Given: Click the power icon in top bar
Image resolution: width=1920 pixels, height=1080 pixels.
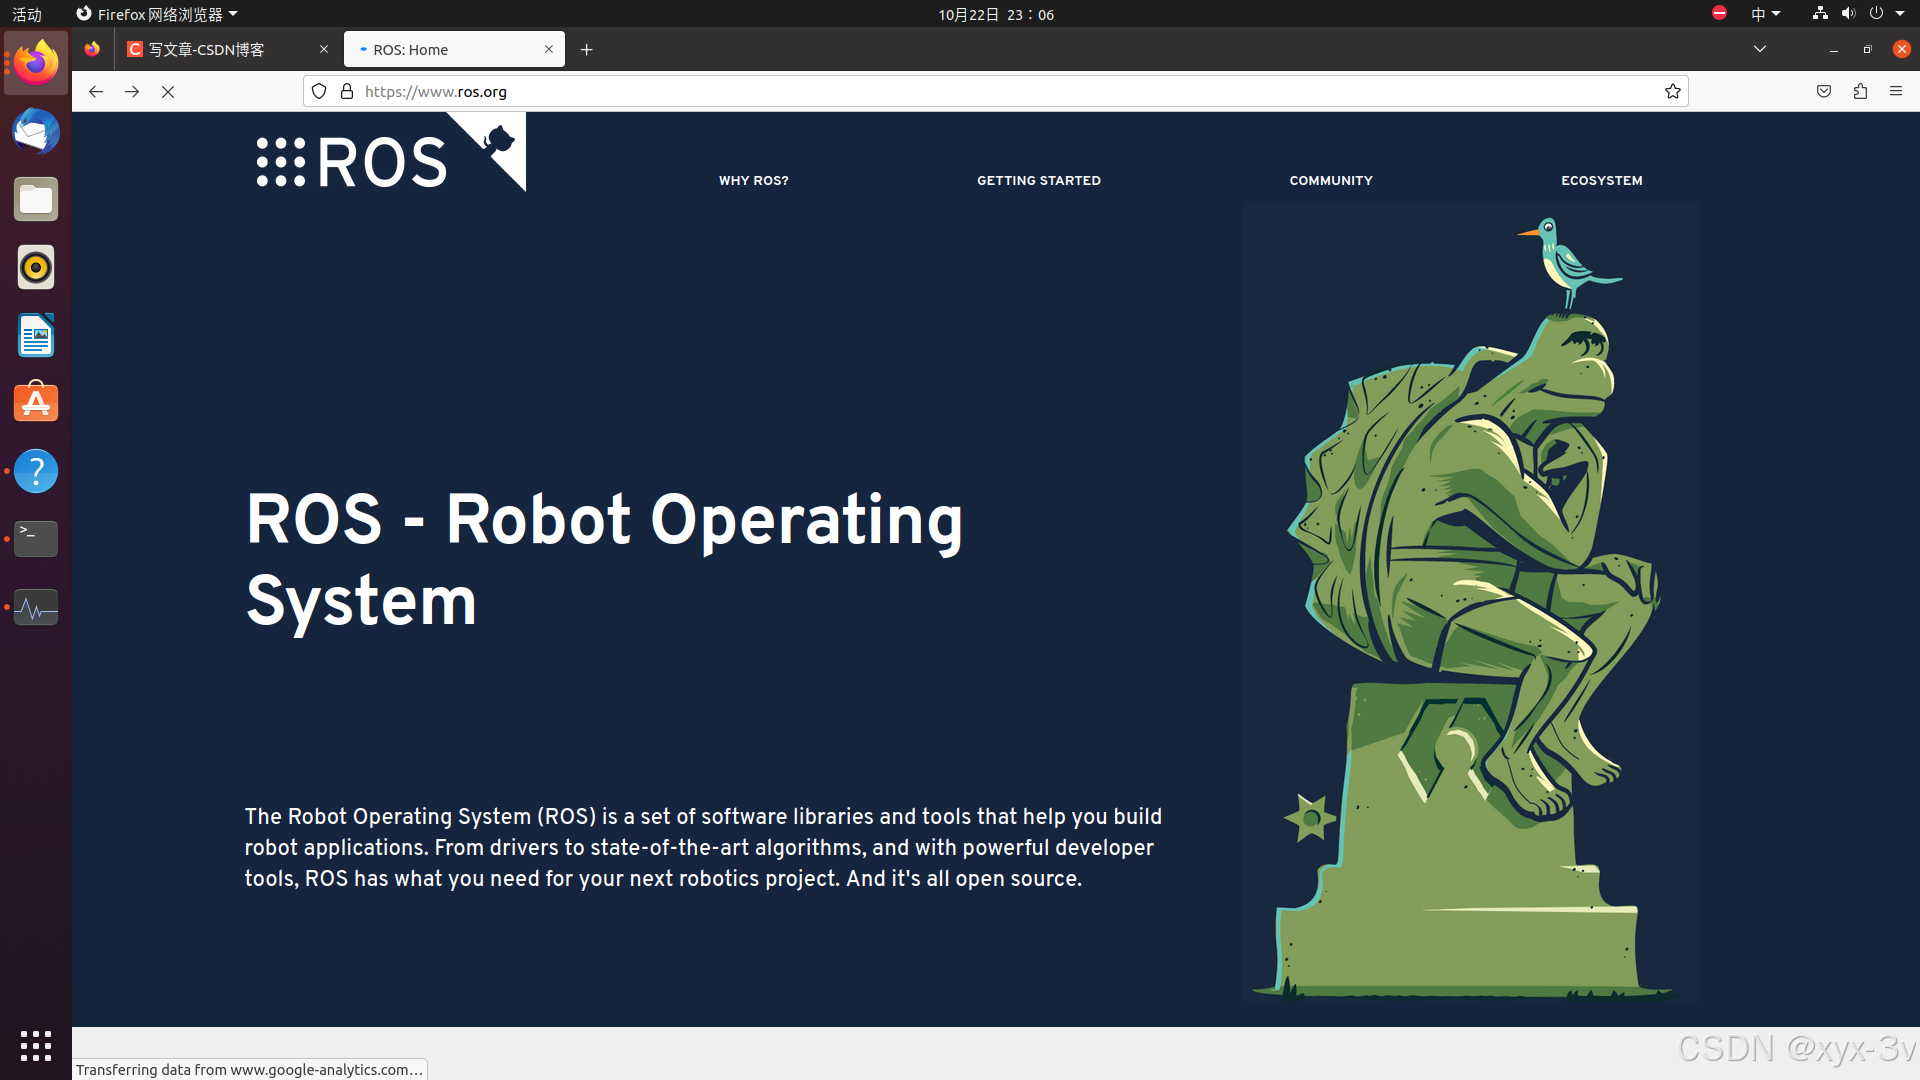Looking at the screenshot, I should [1876, 13].
